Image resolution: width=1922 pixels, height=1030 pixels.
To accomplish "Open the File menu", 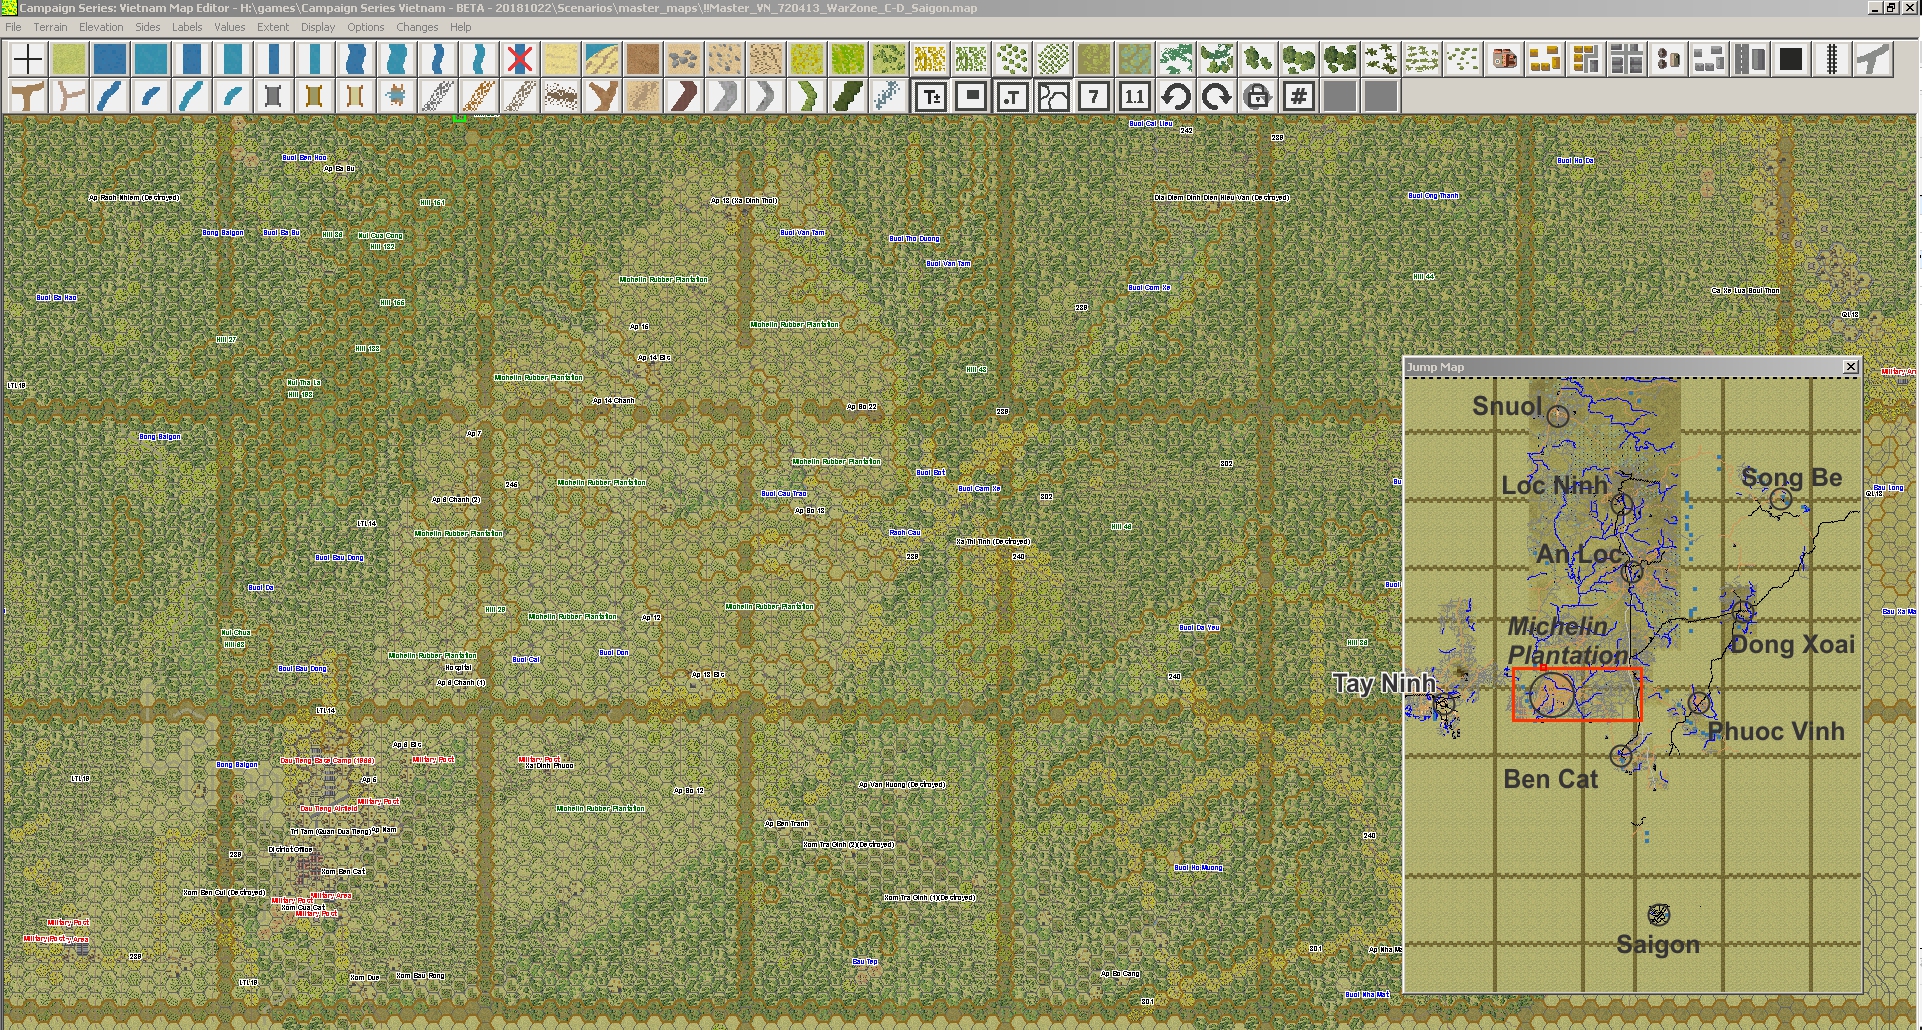I will click(x=13, y=27).
